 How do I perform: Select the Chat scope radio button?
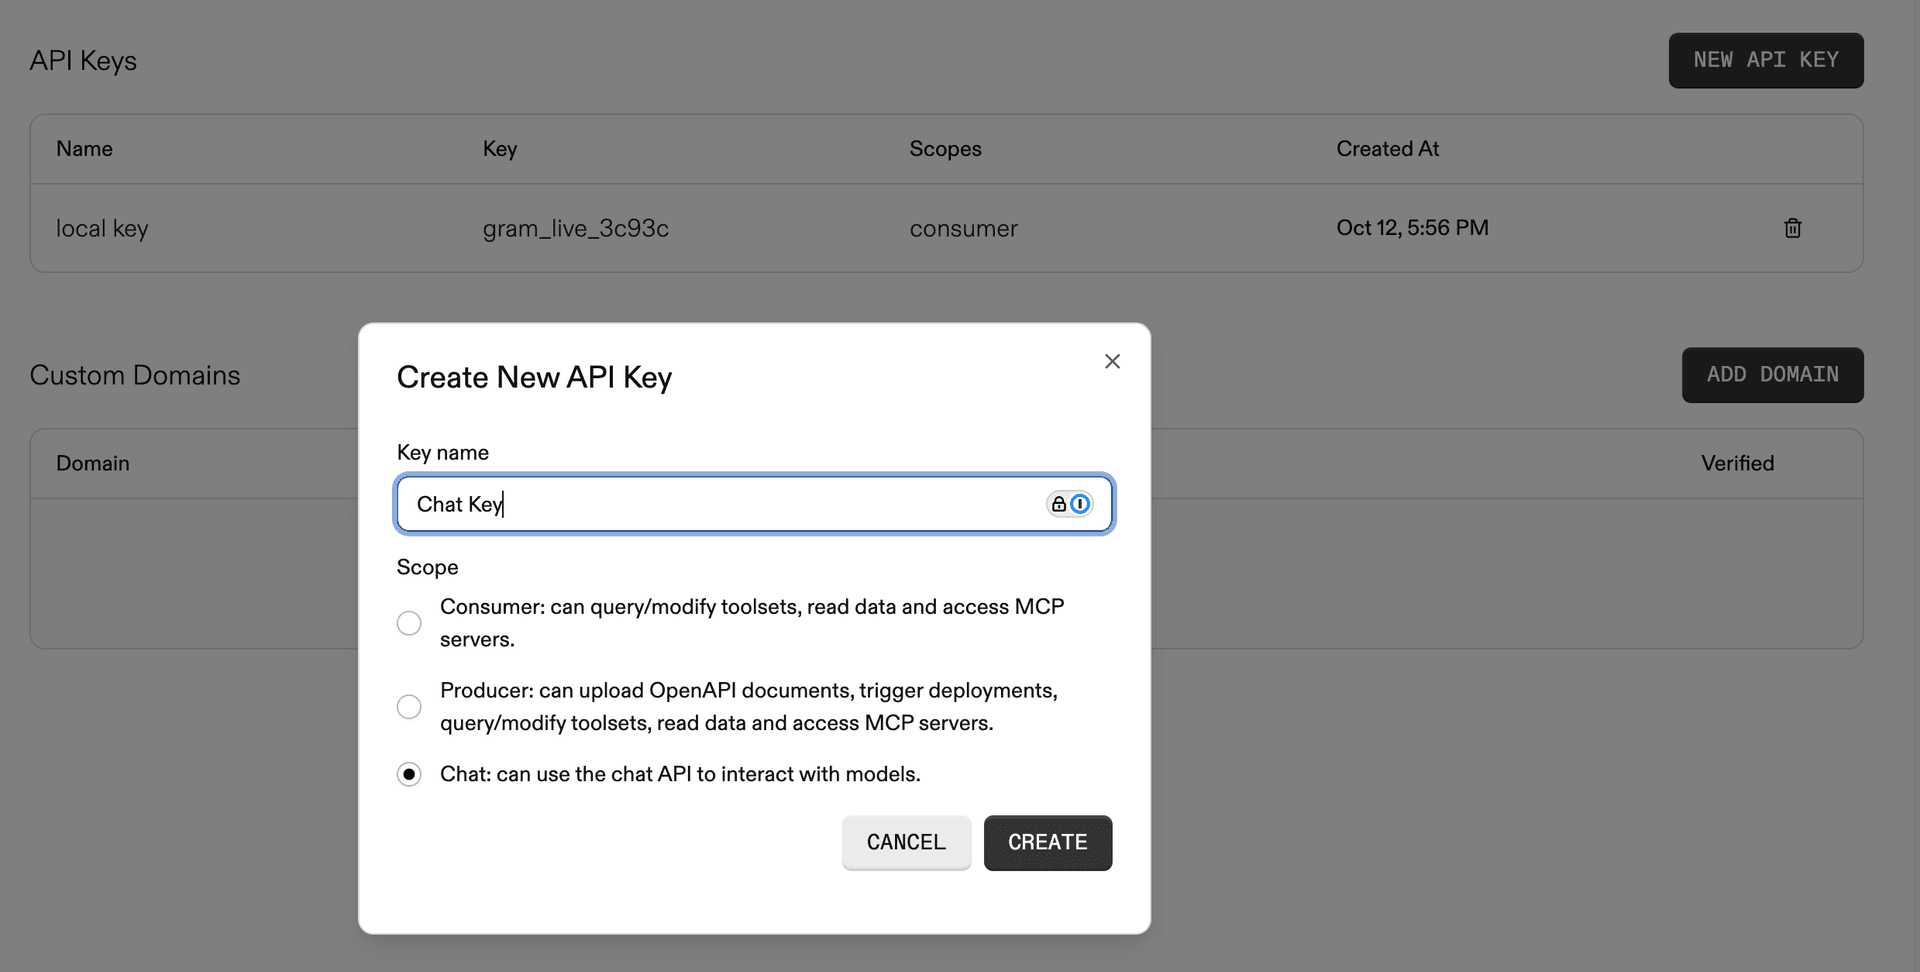pyautogui.click(x=409, y=774)
